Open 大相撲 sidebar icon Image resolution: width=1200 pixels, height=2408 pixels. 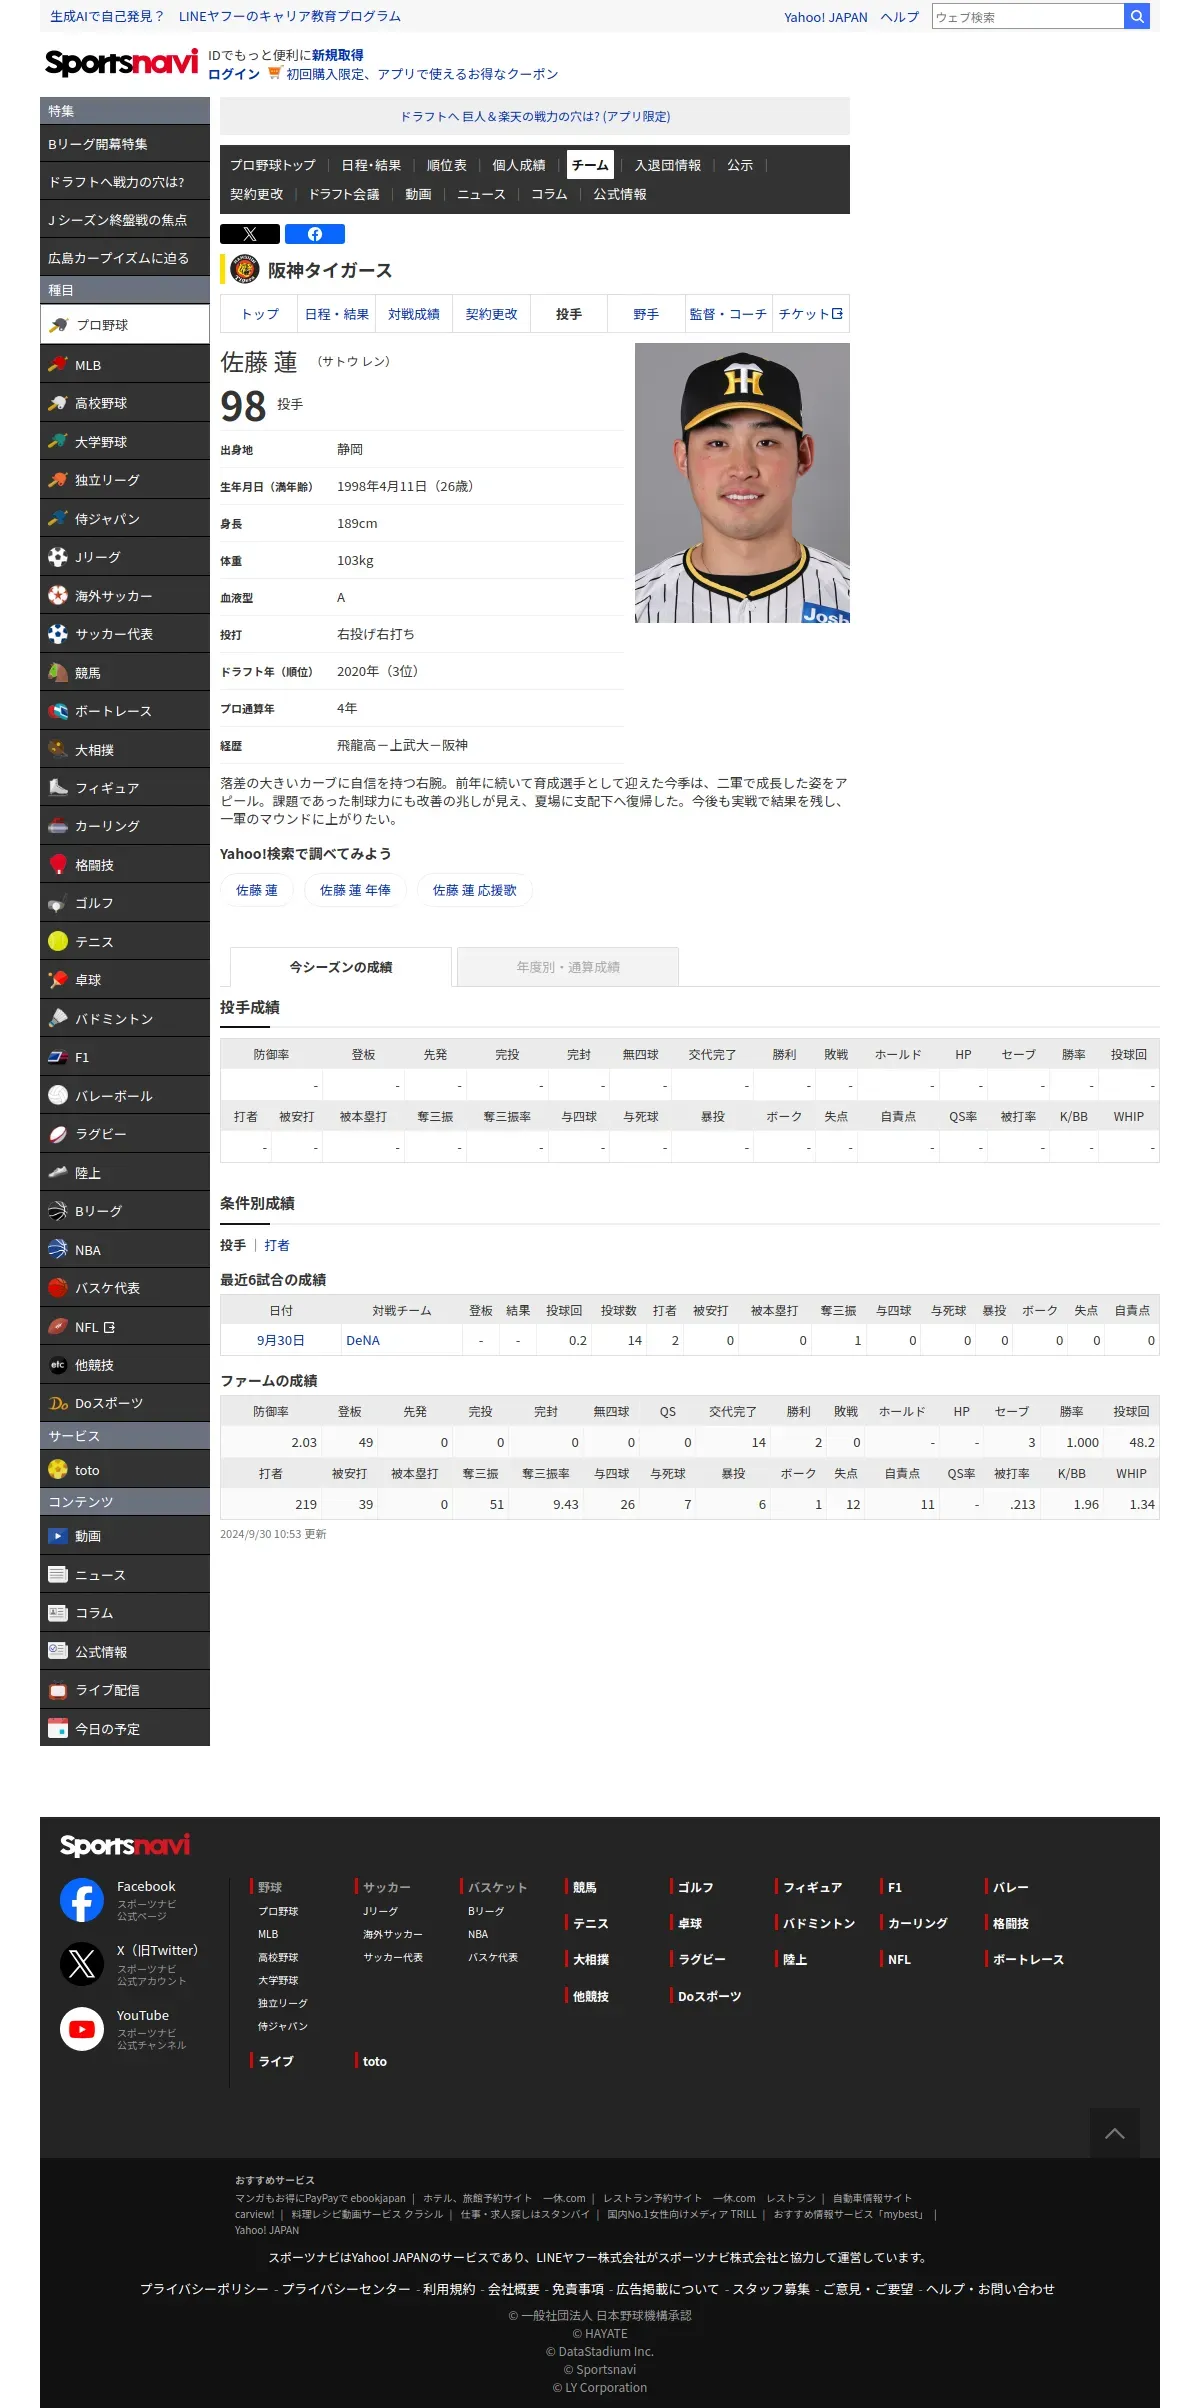pyautogui.click(x=58, y=750)
